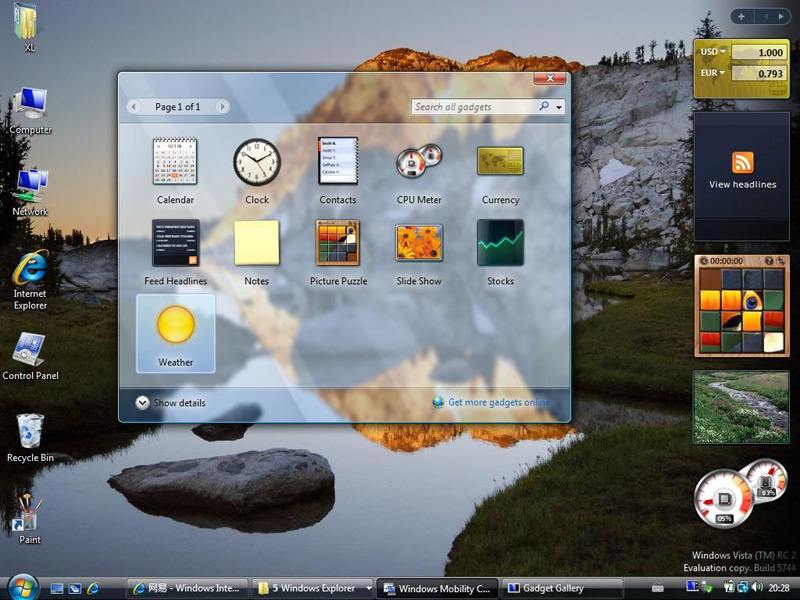The width and height of the screenshot is (800, 600).
Task: Click the puzzle's question mark icon
Action: click(x=769, y=261)
